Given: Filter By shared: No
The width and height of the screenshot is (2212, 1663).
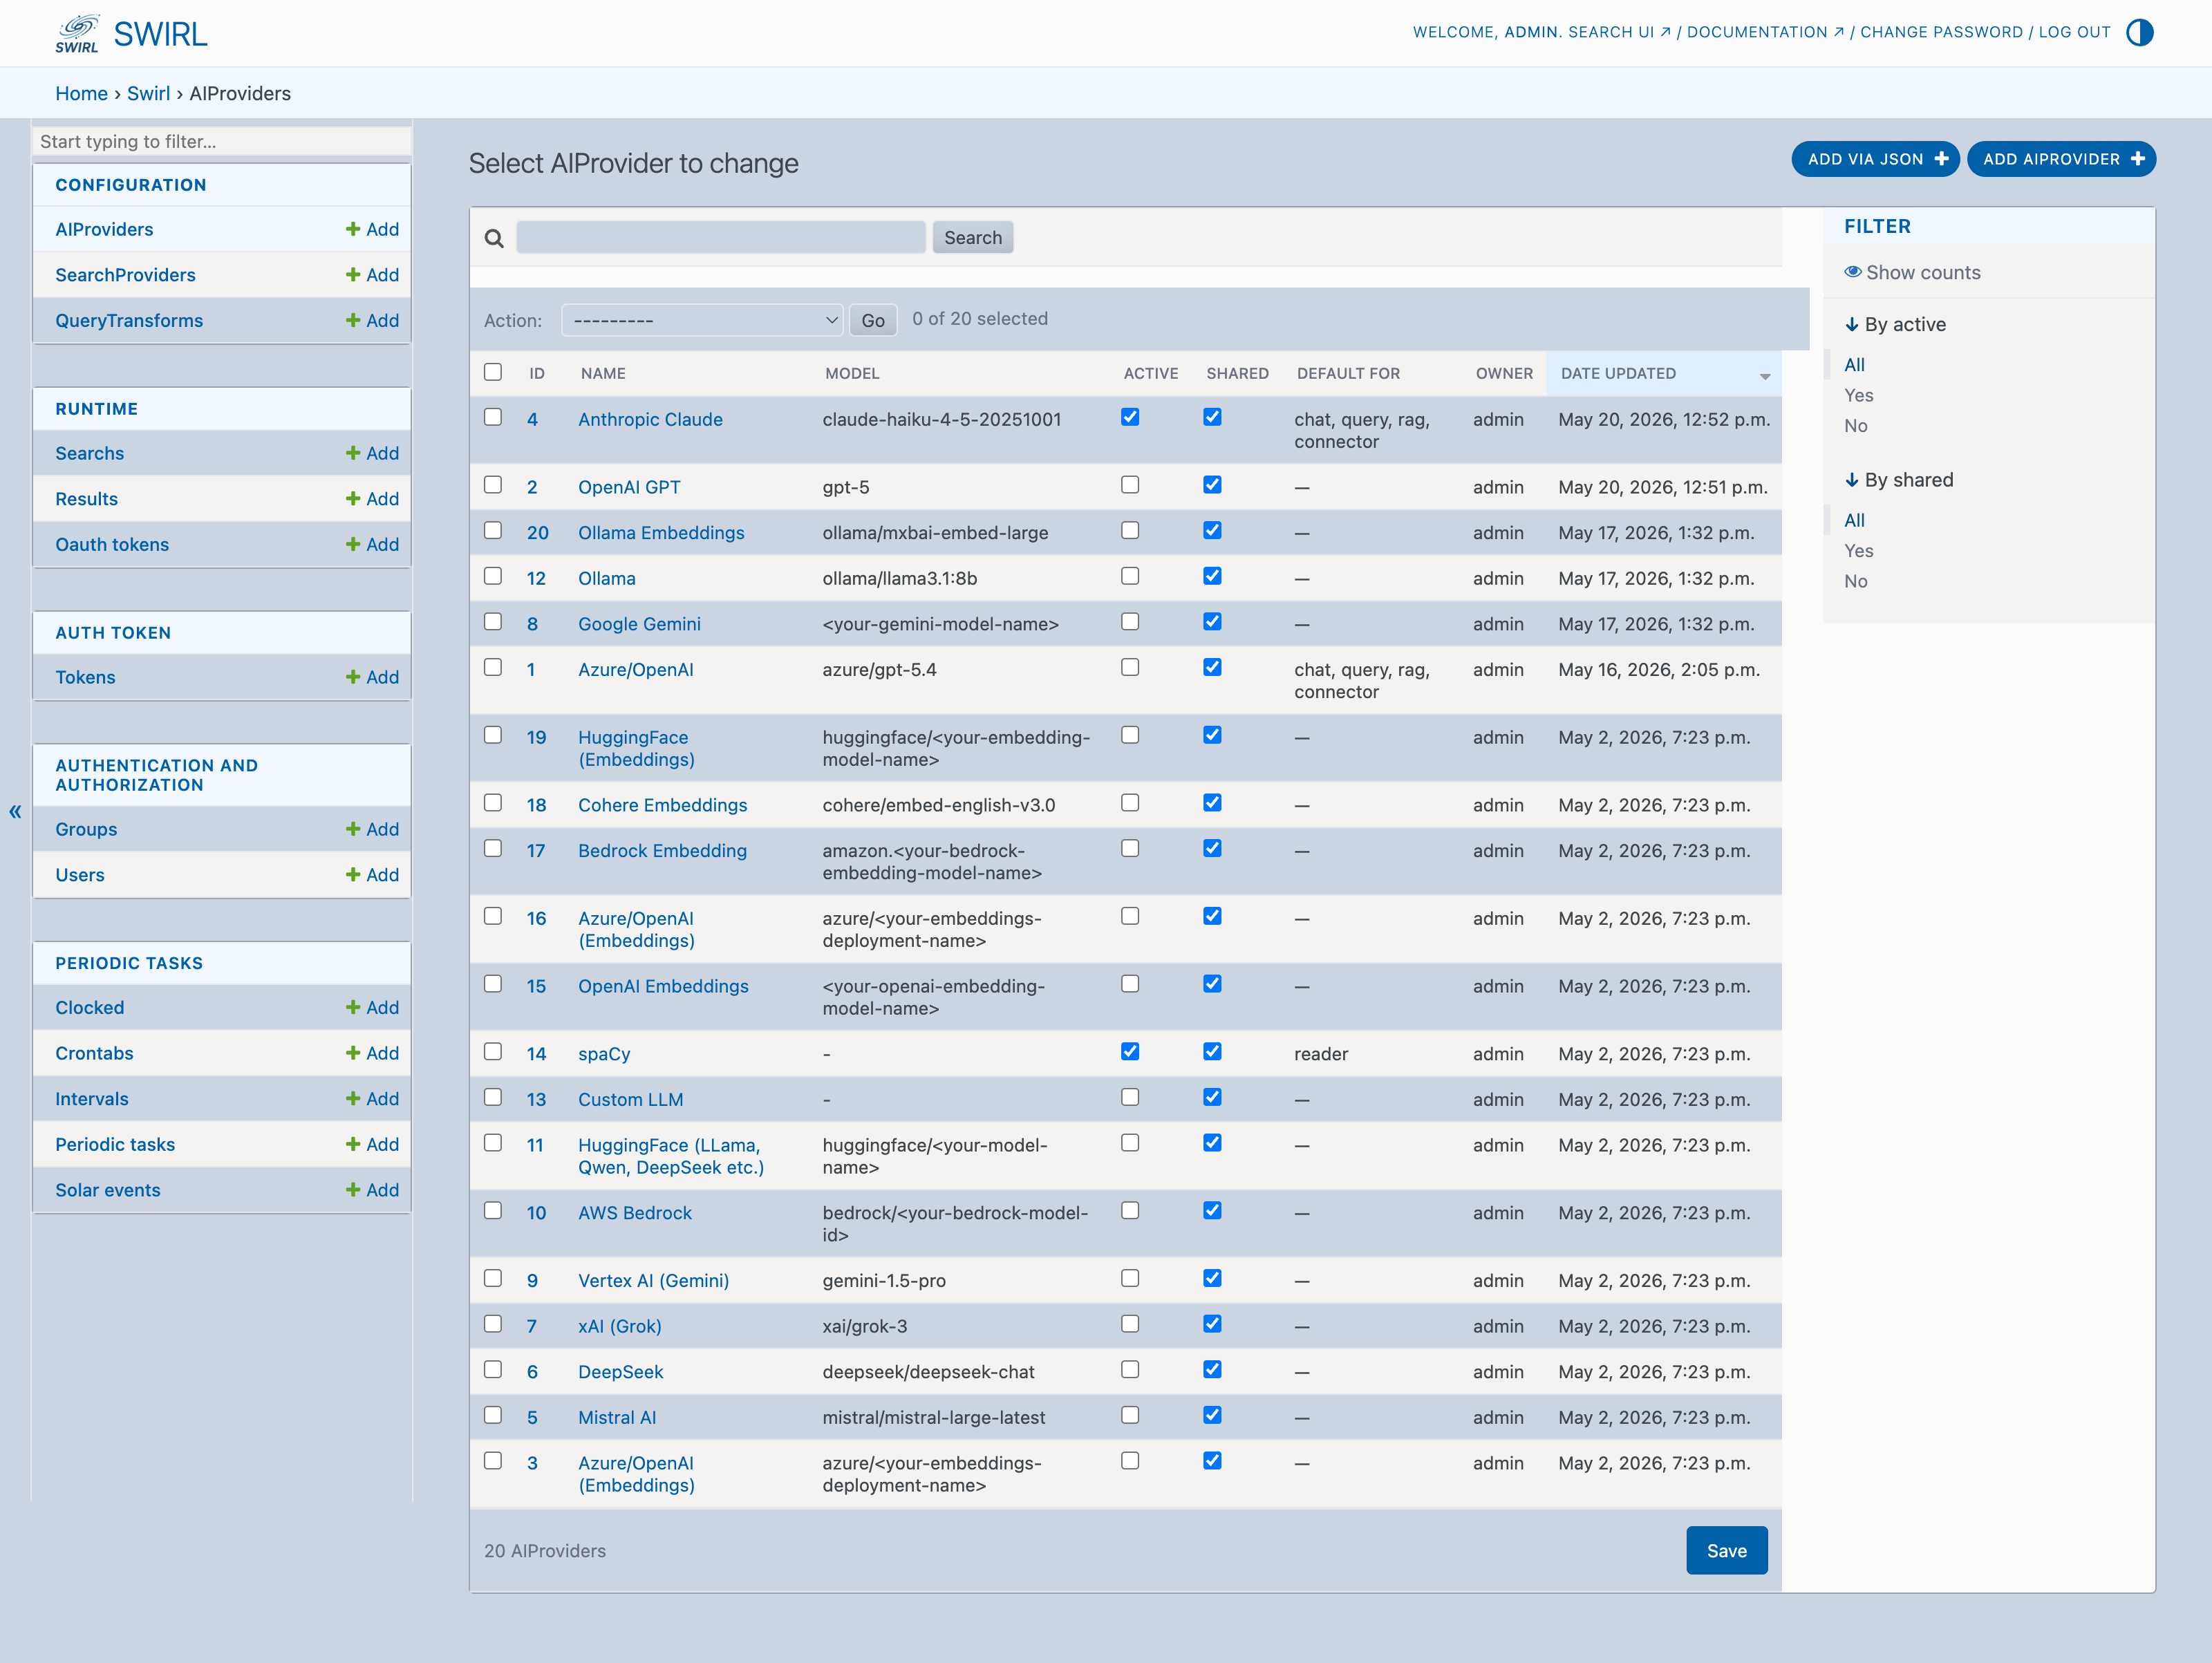Looking at the screenshot, I should click(1855, 581).
